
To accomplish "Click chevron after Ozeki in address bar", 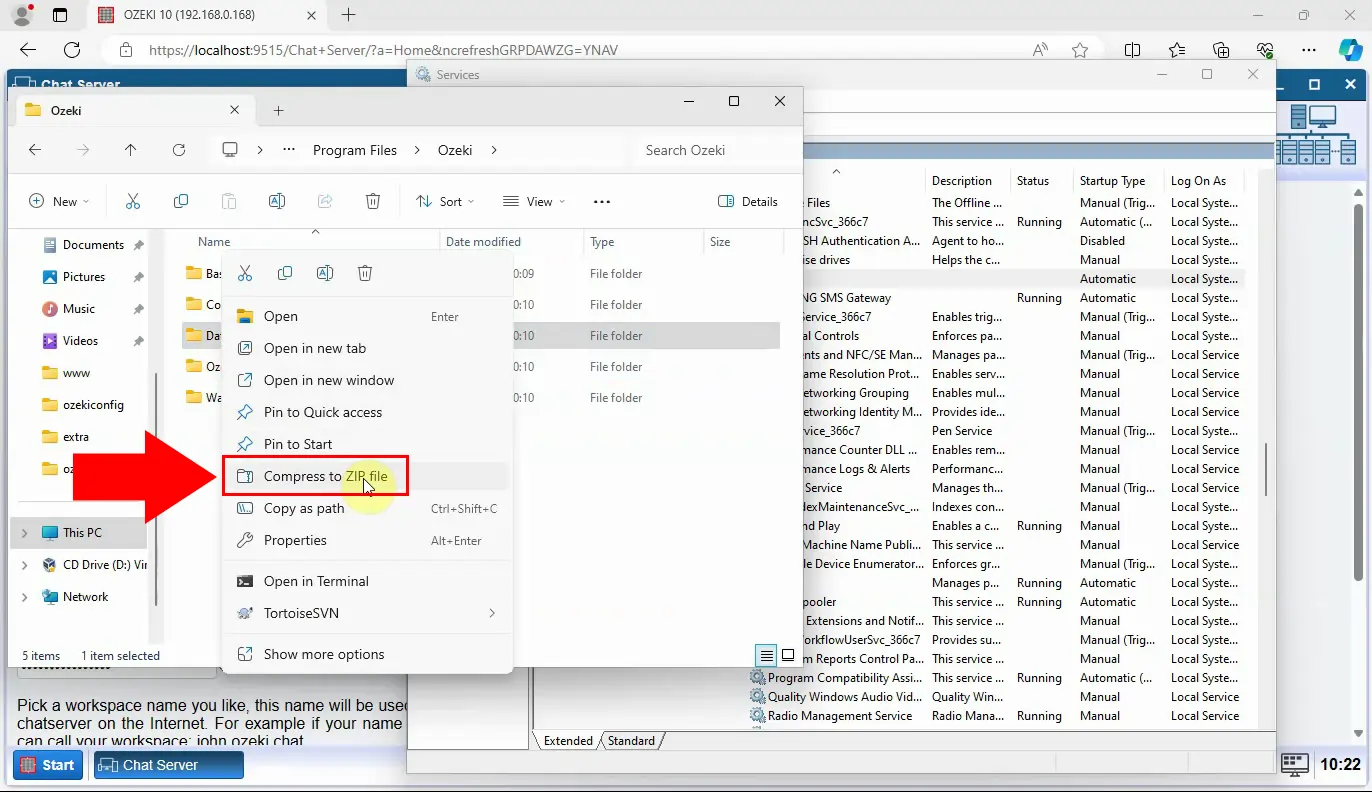I will [x=494, y=150].
